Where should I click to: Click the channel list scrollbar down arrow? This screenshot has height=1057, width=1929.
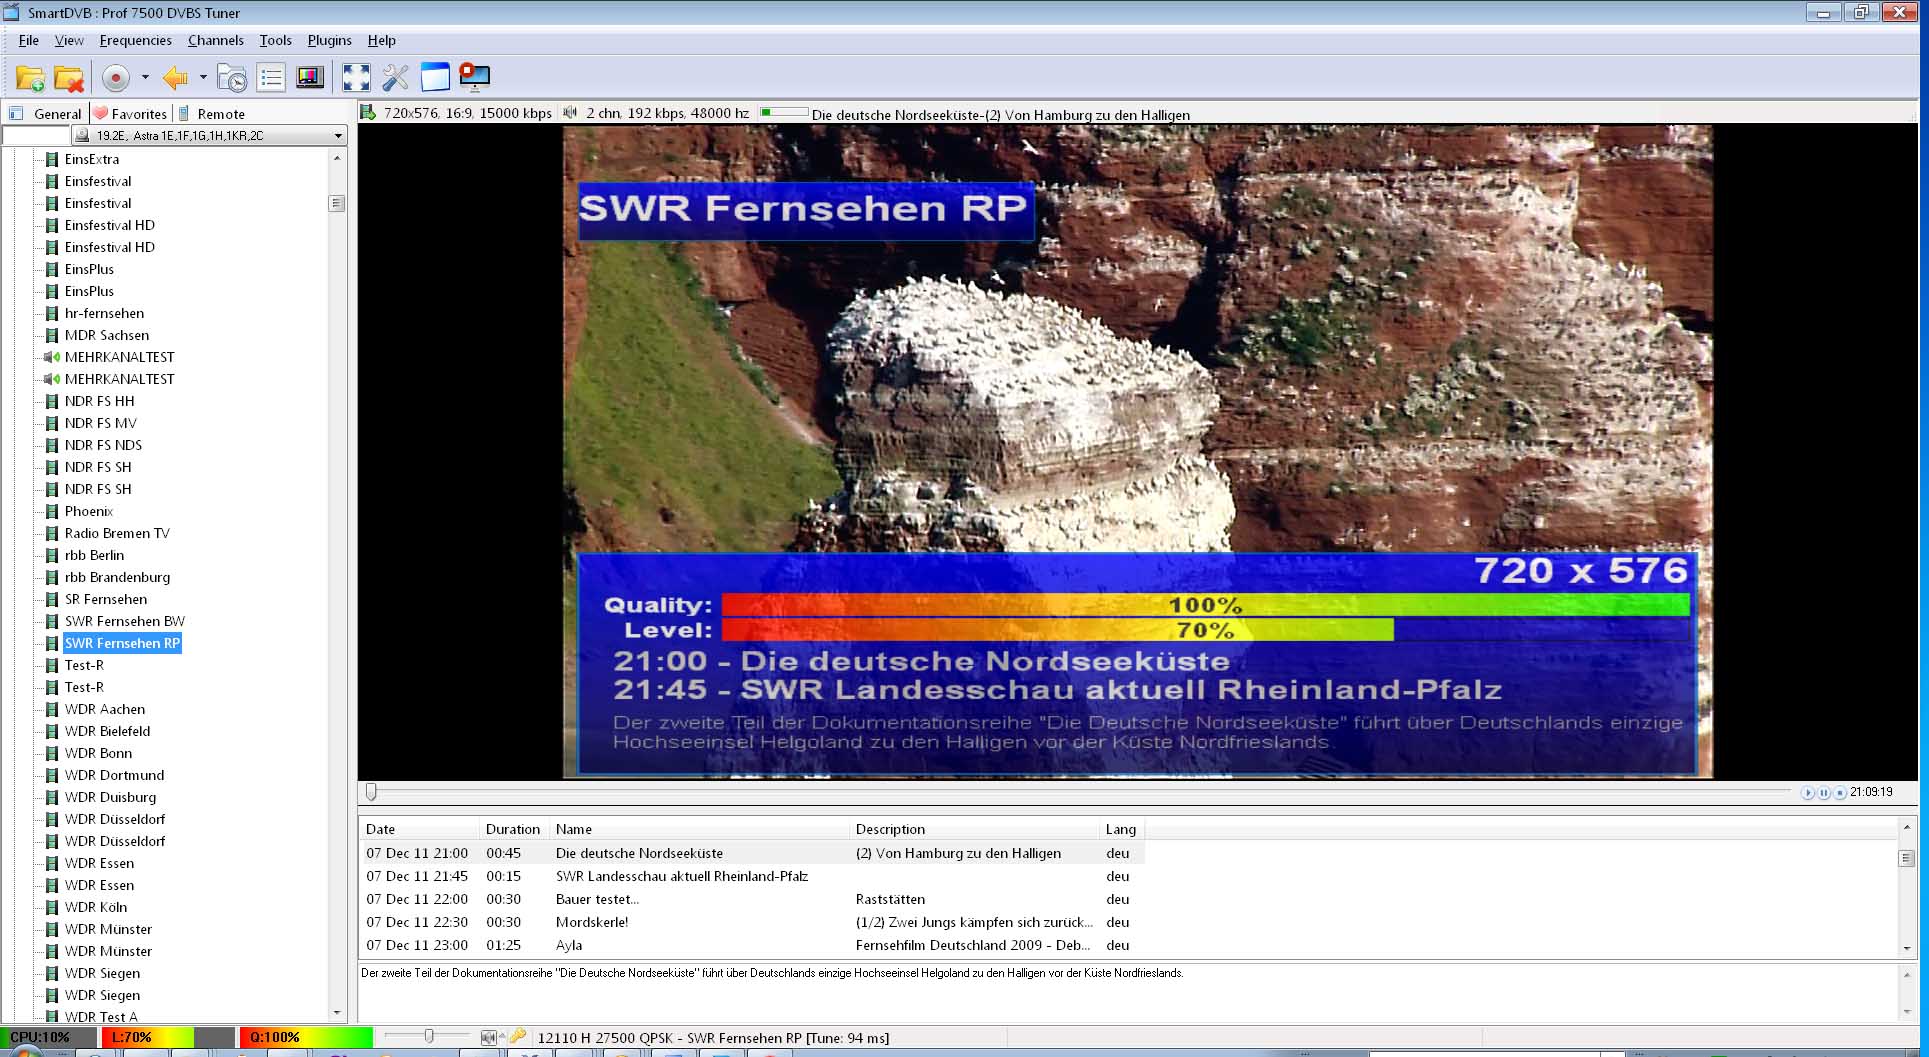[337, 1013]
